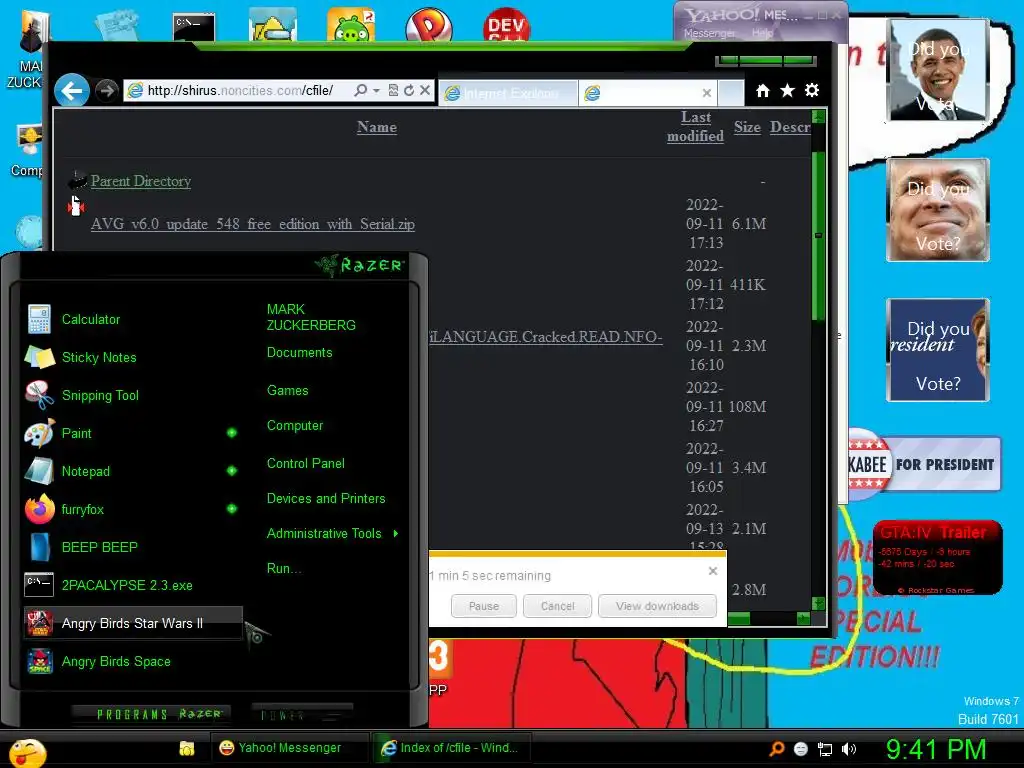Click the network tray icon
The width and height of the screenshot is (1024, 768).
click(x=825, y=750)
